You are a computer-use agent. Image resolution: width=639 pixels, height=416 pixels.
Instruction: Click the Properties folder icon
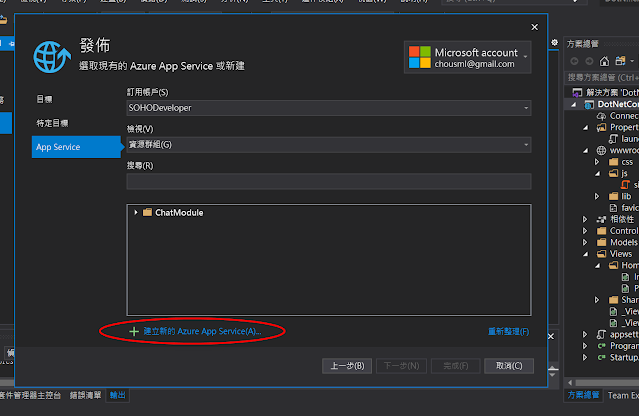click(x=602, y=128)
